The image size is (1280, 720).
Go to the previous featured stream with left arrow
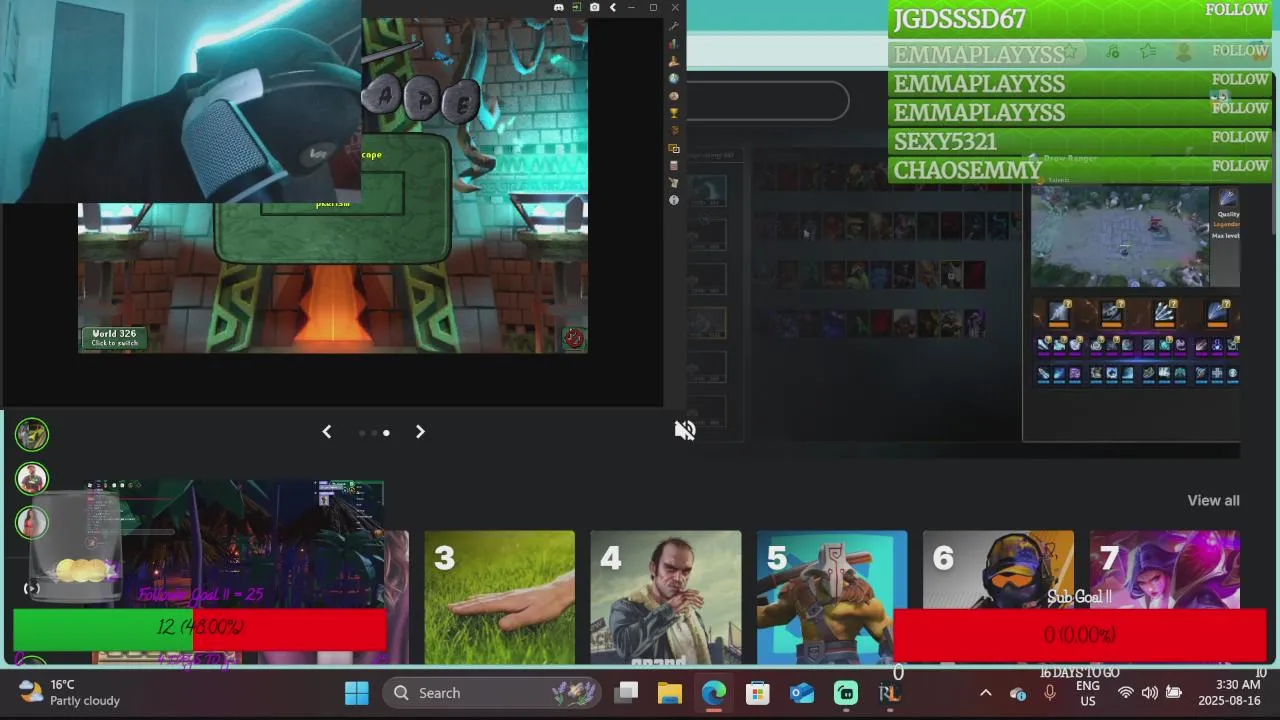click(x=326, y=432)
